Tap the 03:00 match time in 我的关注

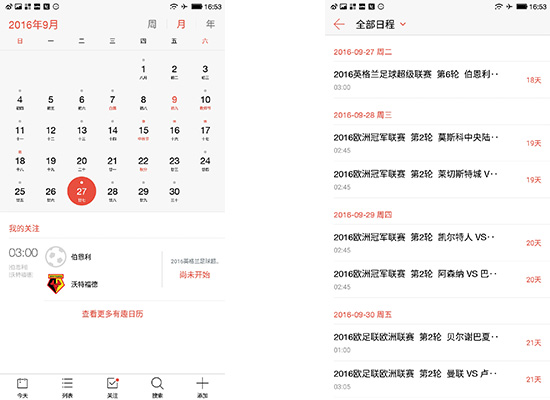coord(23,253)
